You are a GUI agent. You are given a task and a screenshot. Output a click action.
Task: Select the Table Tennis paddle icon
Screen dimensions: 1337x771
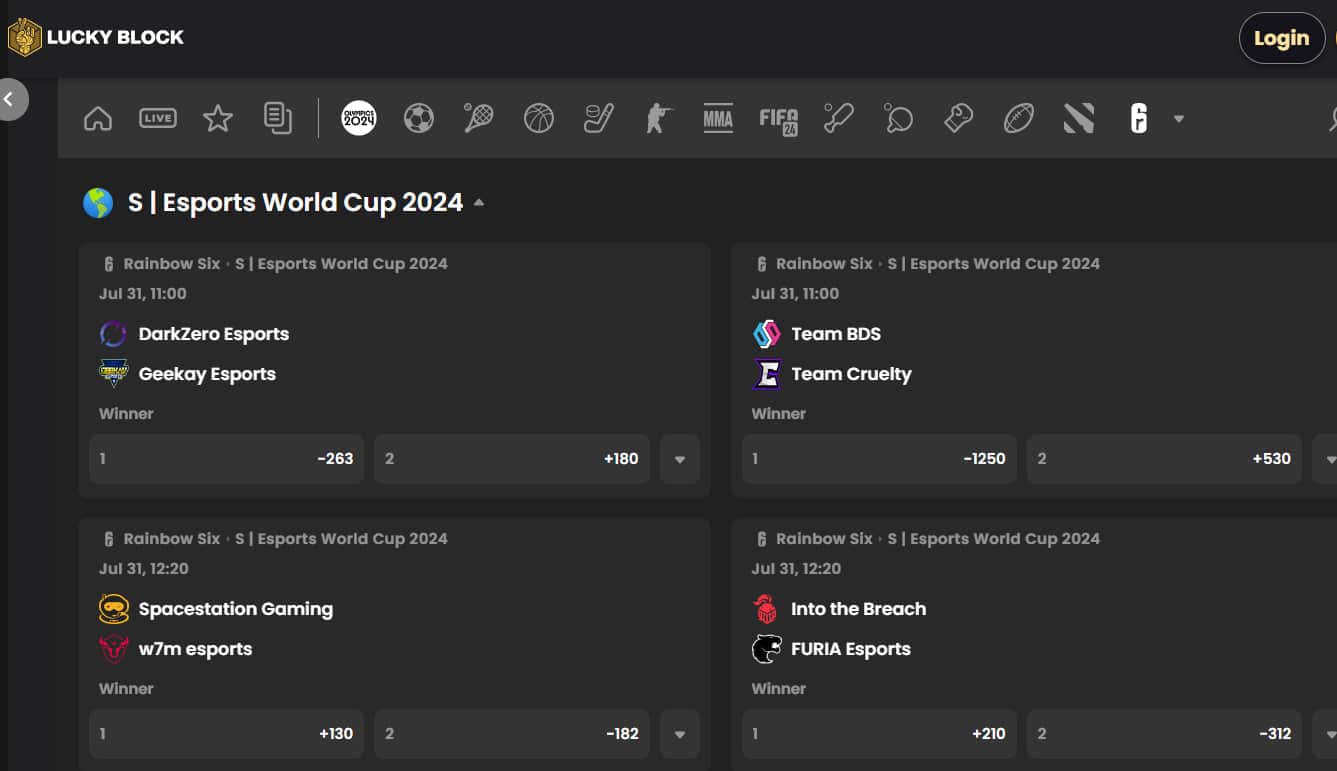coord(899,119)
